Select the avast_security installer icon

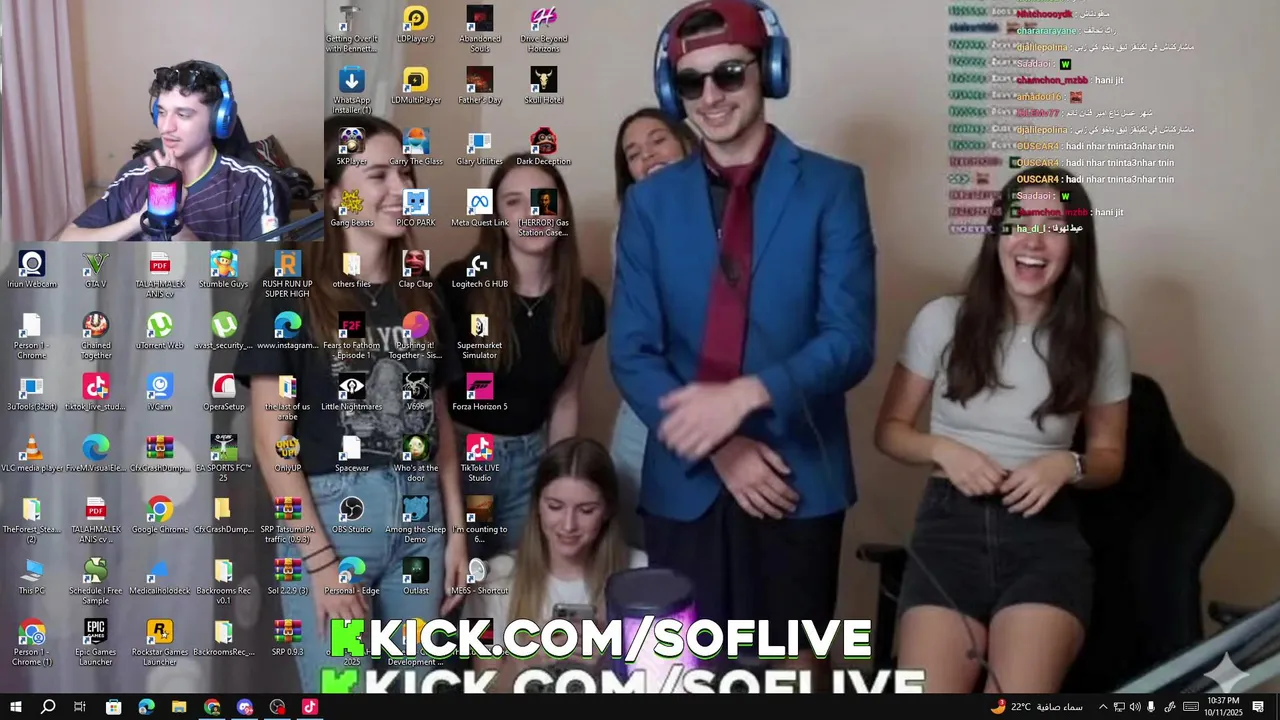[223, 331]
